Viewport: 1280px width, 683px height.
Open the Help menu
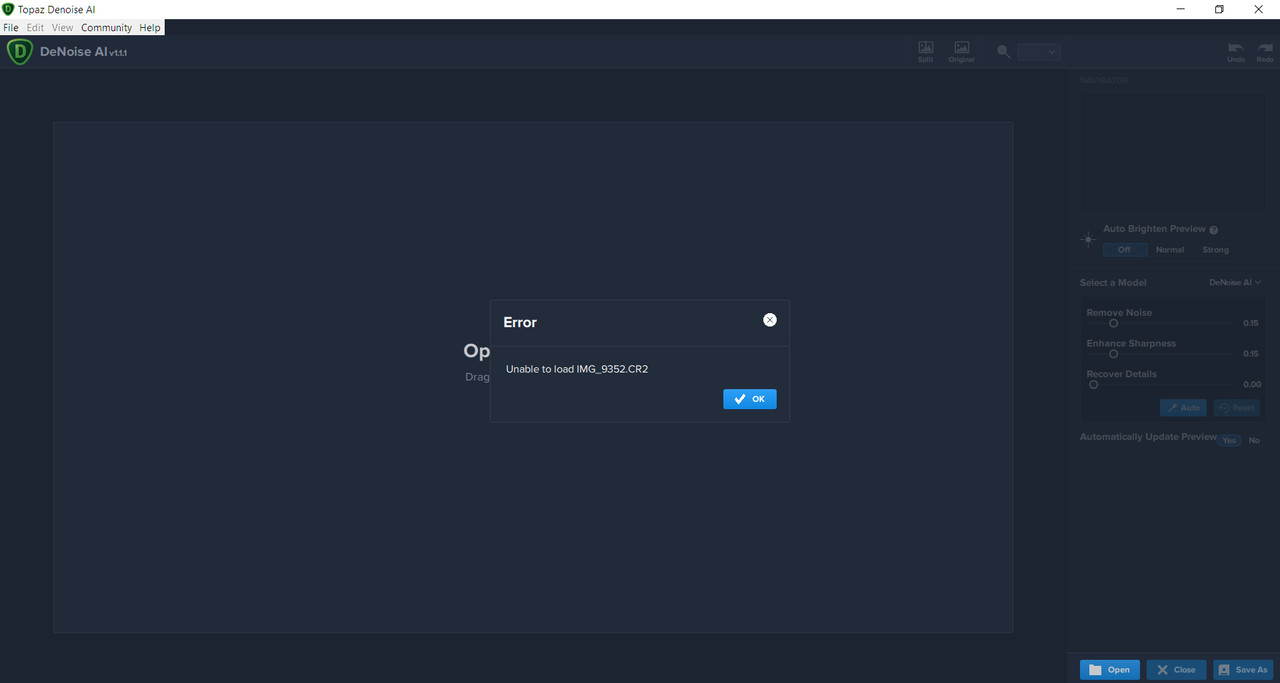click(150, 28)
